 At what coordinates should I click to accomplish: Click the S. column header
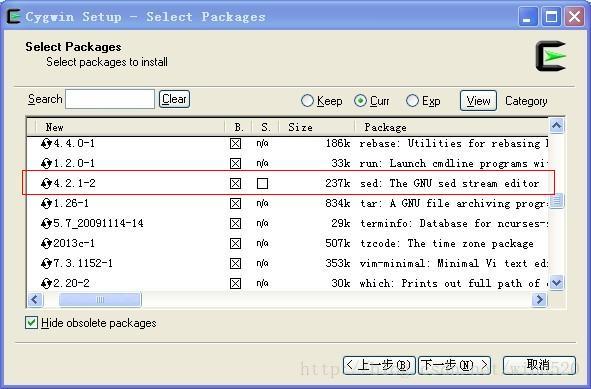coord(265,127)
